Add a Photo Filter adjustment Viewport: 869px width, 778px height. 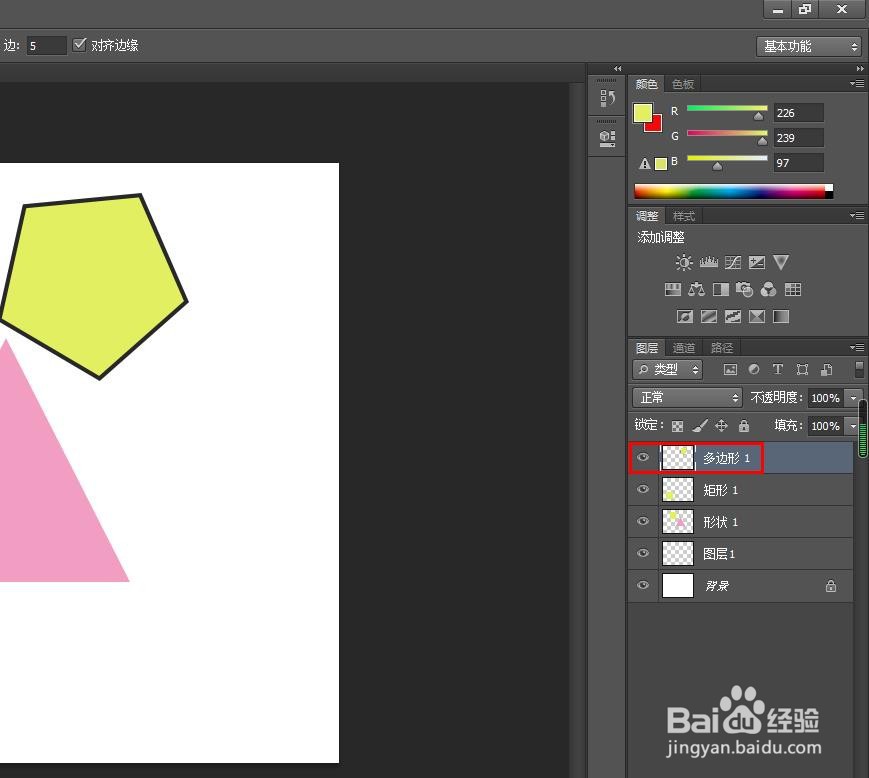[x=744, y=289]
